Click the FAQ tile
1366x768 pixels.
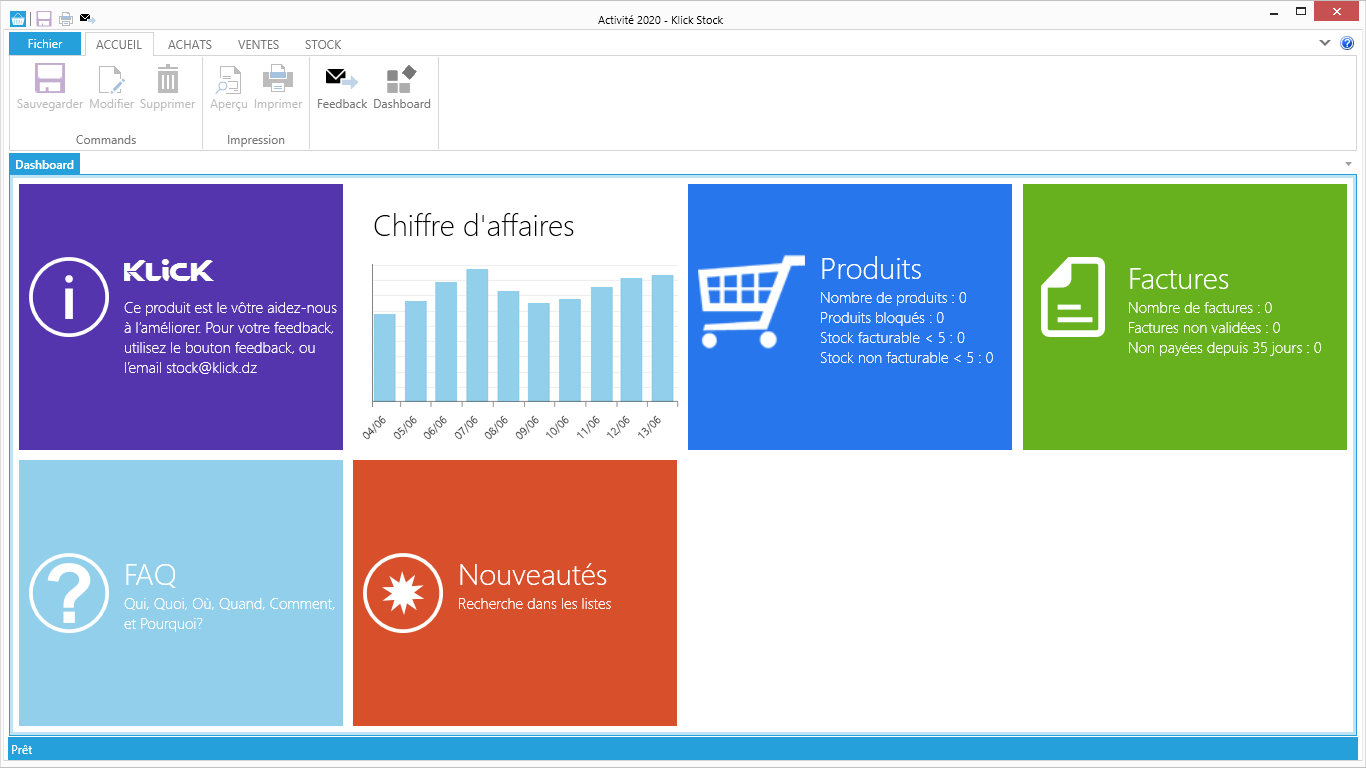(180, 593)
